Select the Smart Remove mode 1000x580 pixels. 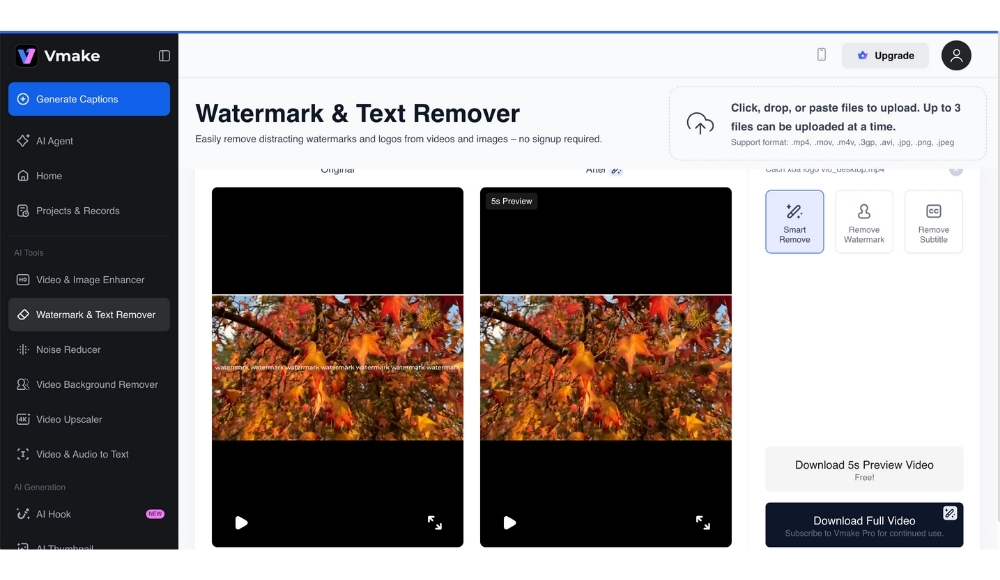coord(795,221)
